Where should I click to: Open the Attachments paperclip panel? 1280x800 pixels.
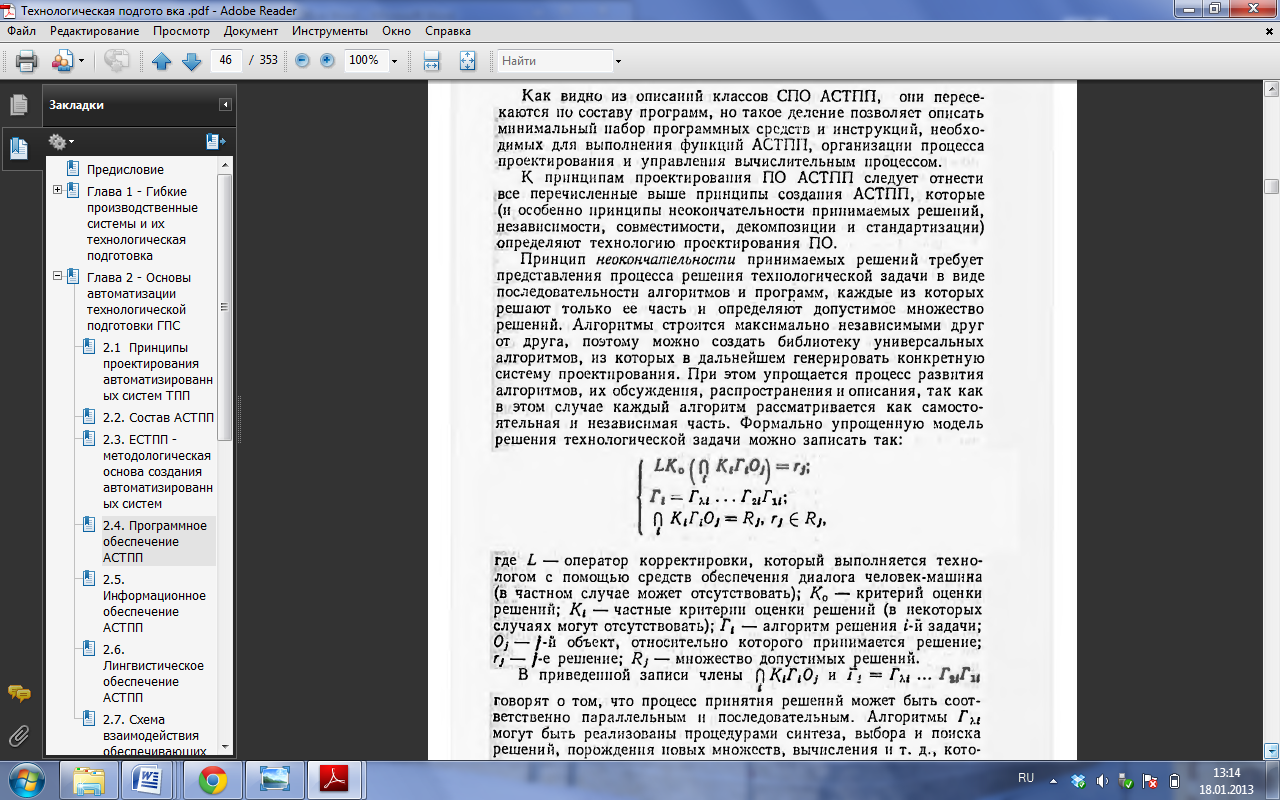pyautogui.click(x=18, y=737)
